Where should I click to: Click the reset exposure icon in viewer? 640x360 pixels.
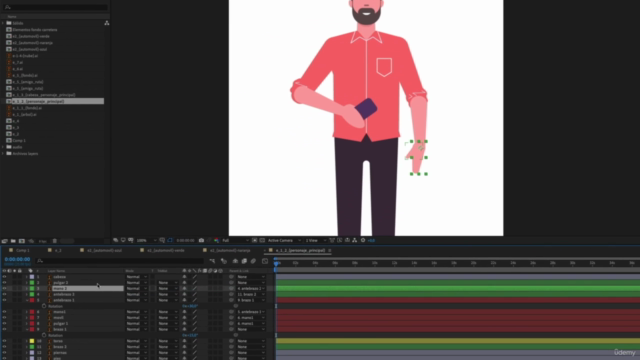tap(363, 240)
